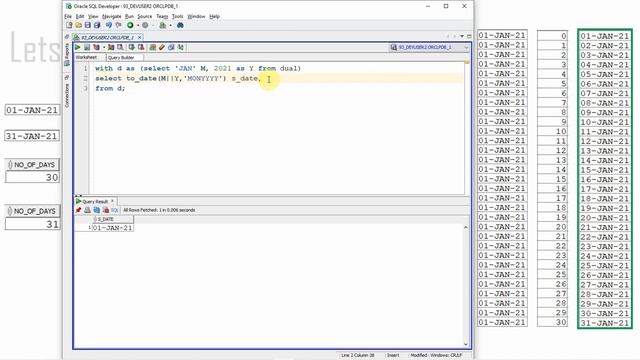Image resolution: width=640 pixels, height=360 pixels.
Task: Run statement with the green play icon
Action: coord(78,47)
